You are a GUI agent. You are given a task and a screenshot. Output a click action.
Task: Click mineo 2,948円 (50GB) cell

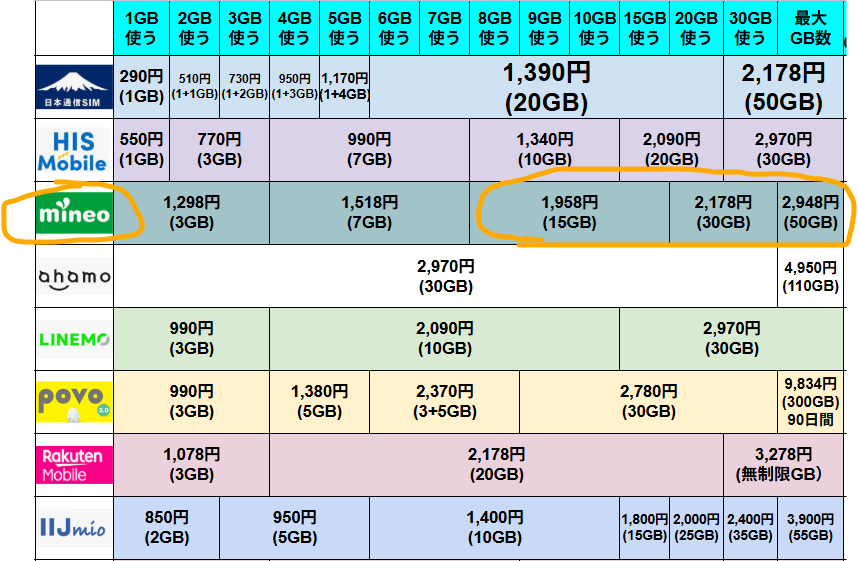[811, 213]
